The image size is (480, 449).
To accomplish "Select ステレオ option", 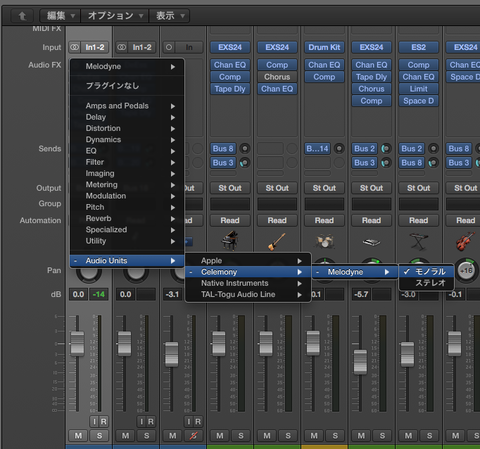I will tap(426, 283).
